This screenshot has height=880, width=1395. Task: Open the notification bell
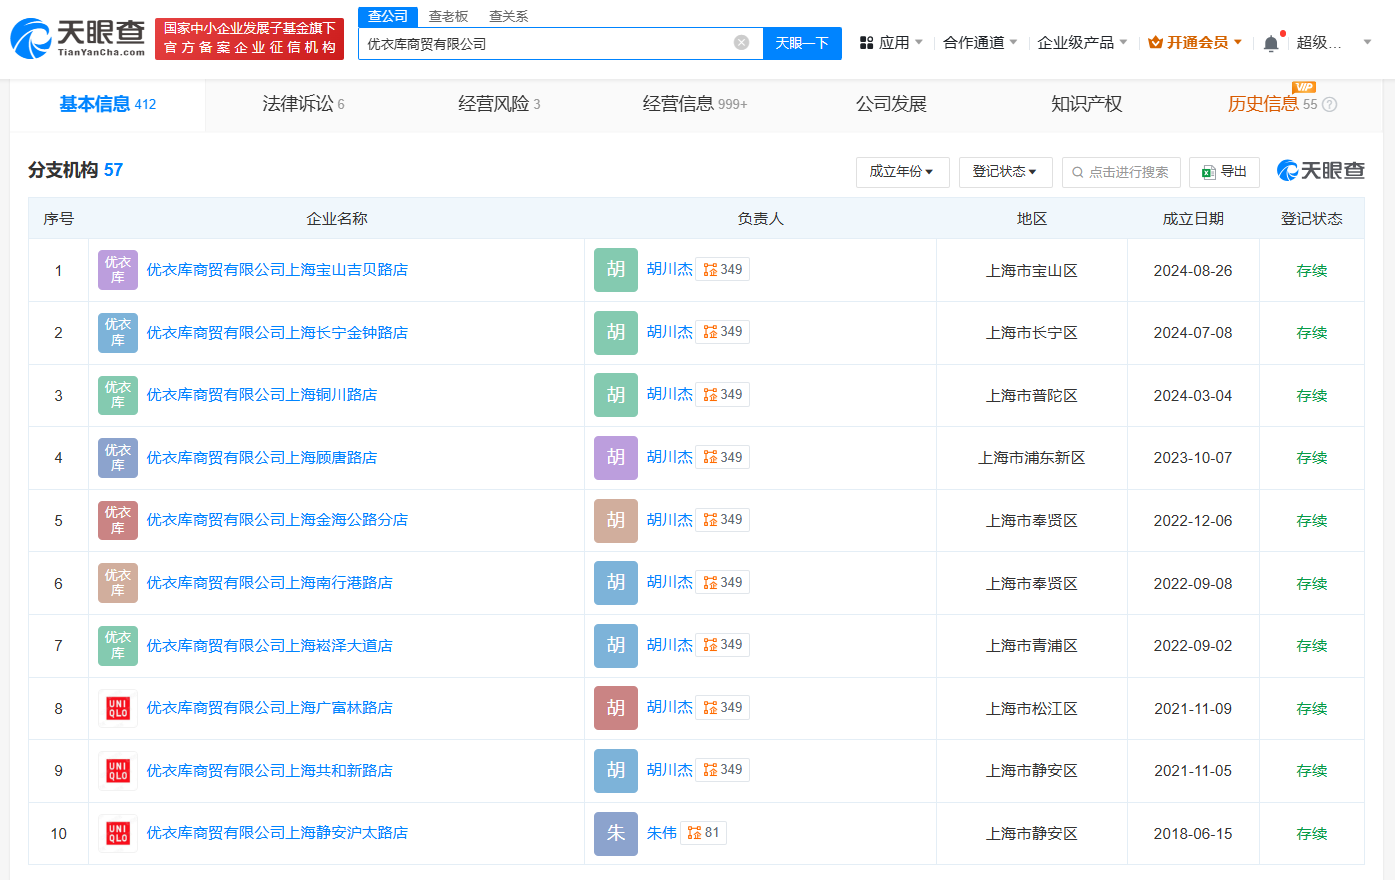tap(1270, 43)
